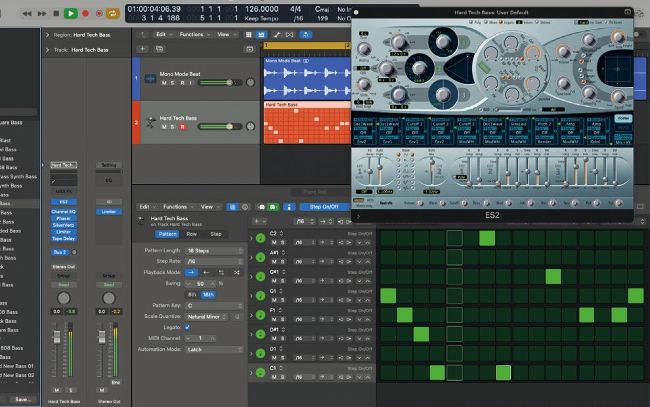Image resolution: width=650 pixels, height=407 pixels.
Task: Toggle the yellow Cycle mode button
Action: 112,13
